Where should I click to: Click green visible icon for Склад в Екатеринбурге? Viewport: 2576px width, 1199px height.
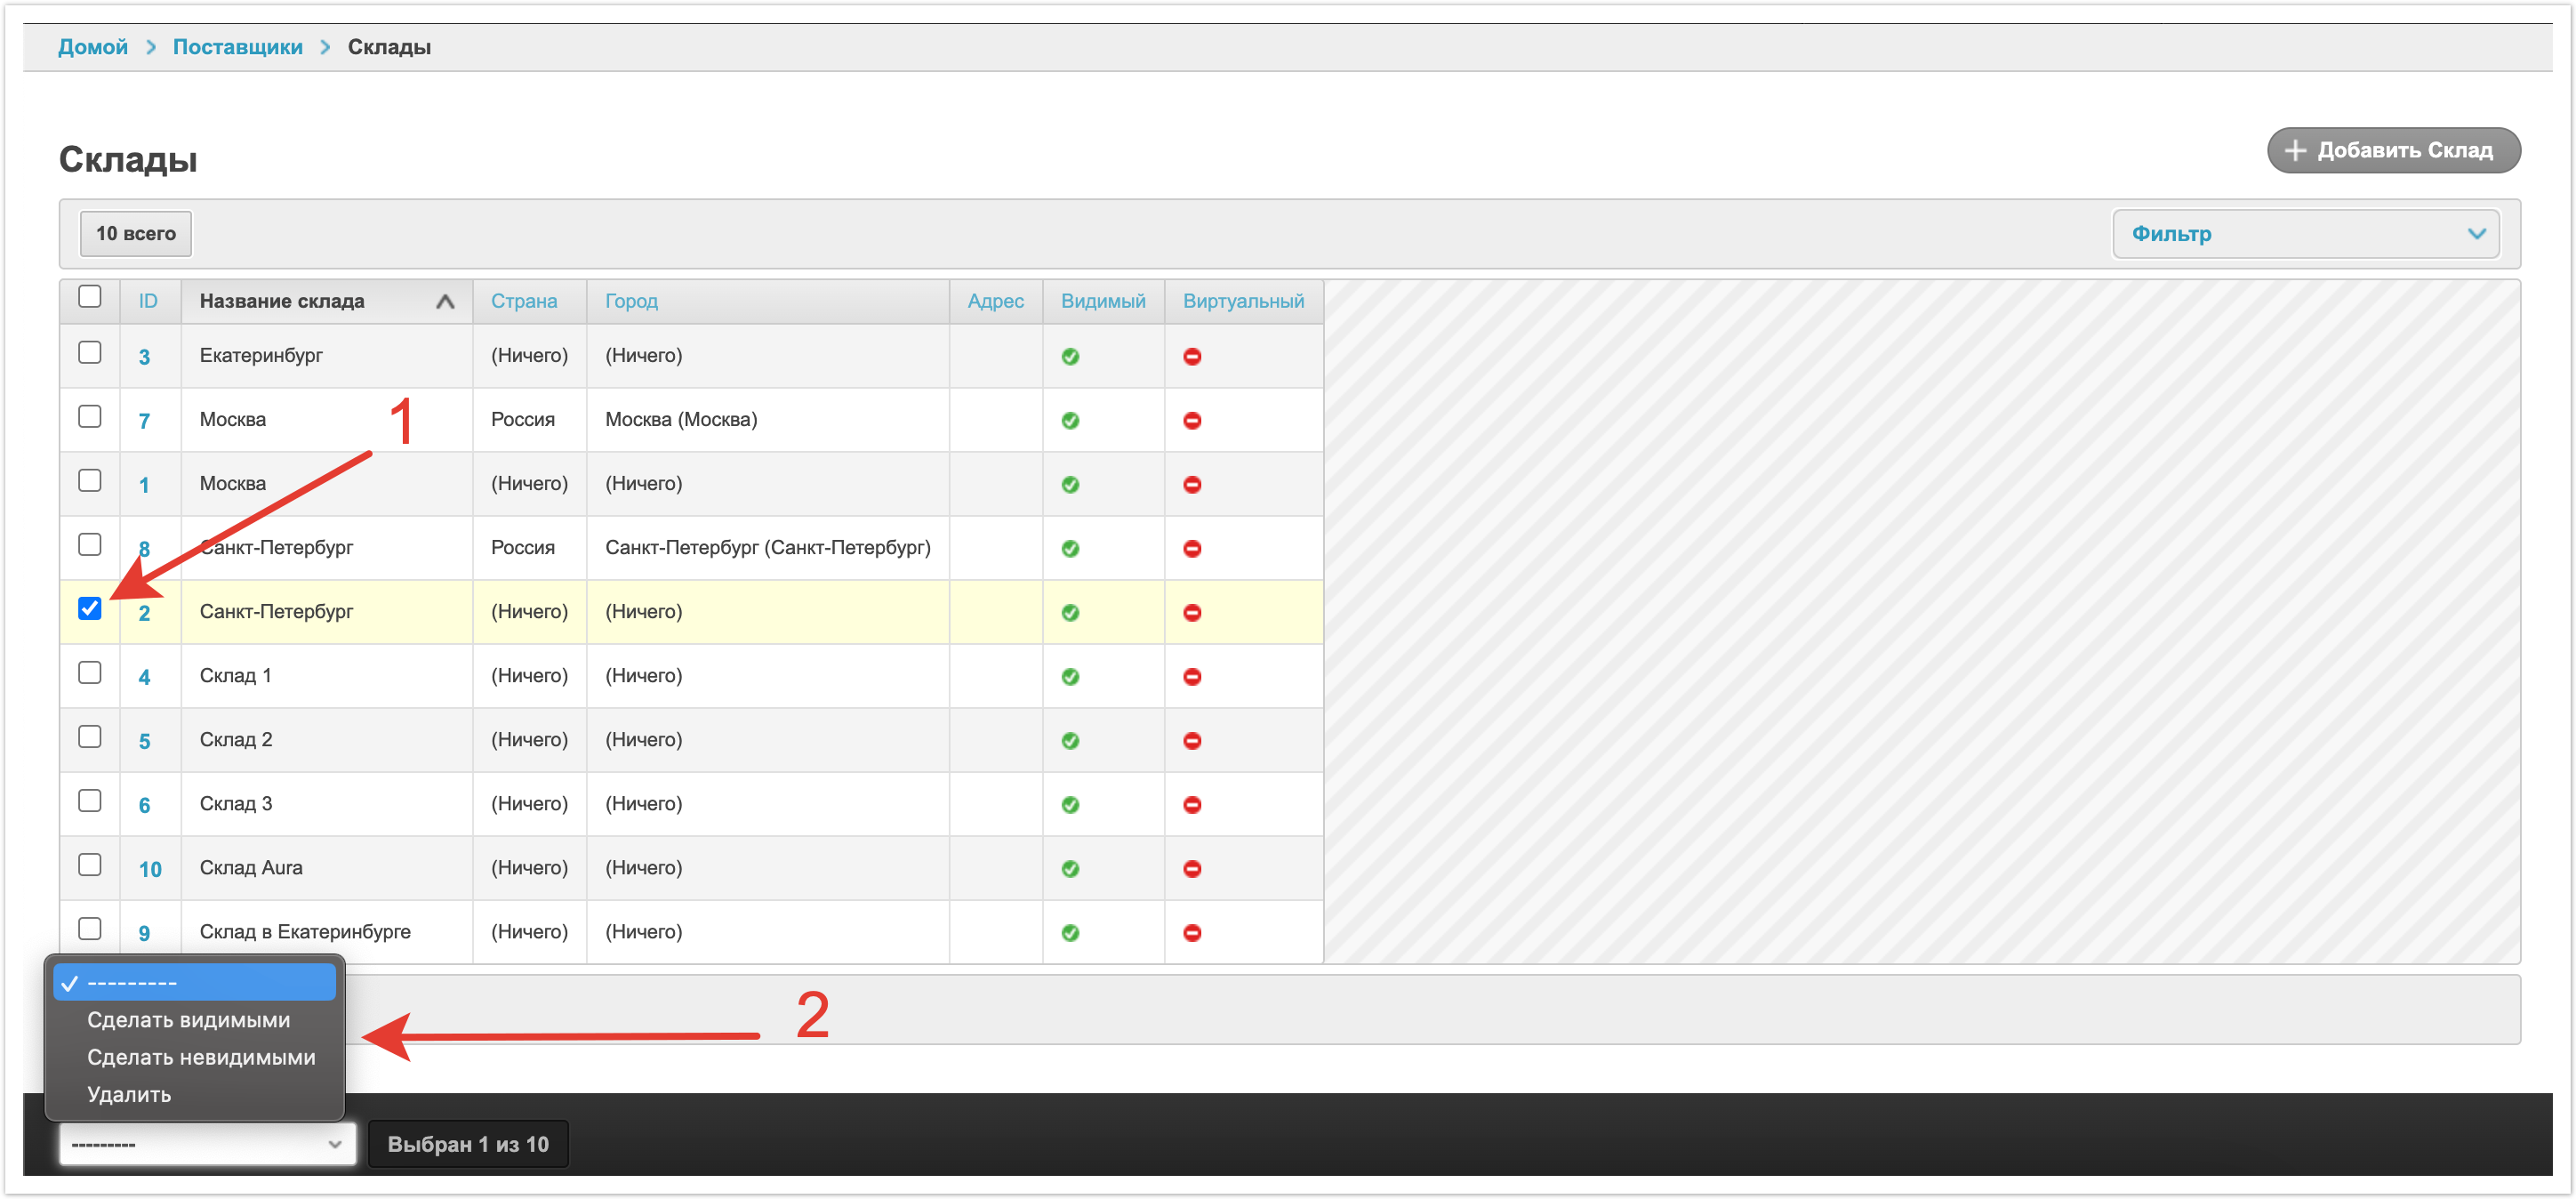[x=1070, y=933]
